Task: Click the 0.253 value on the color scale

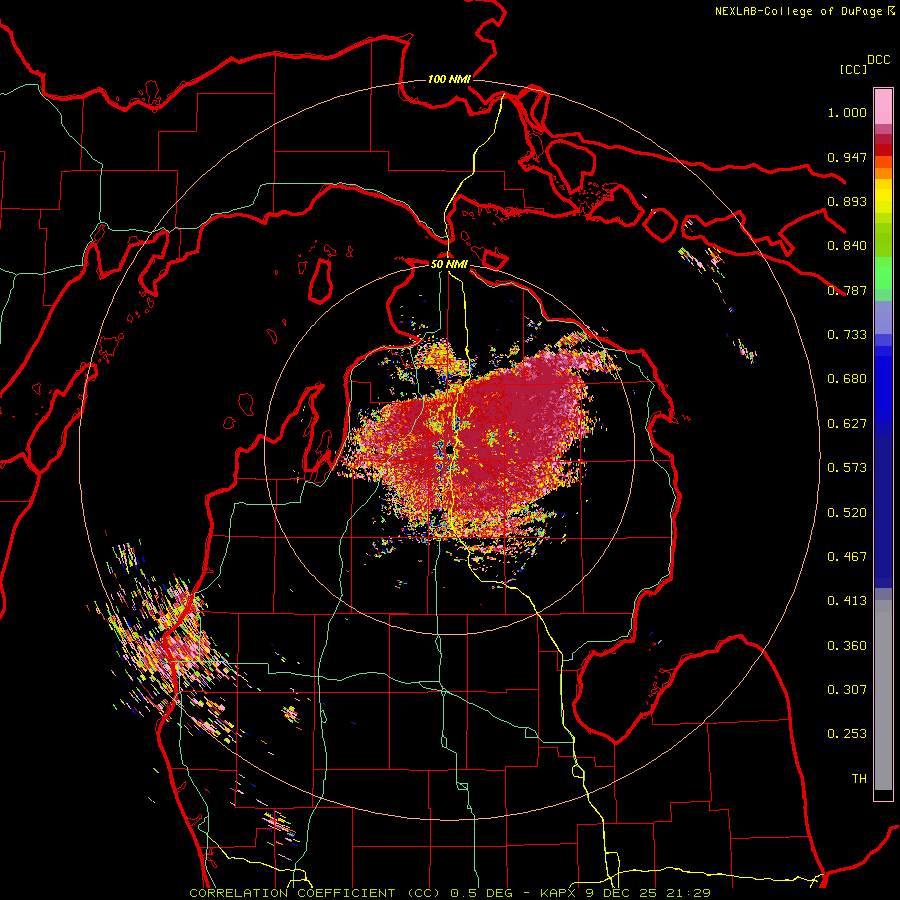Action: click(x=847, y=734)
